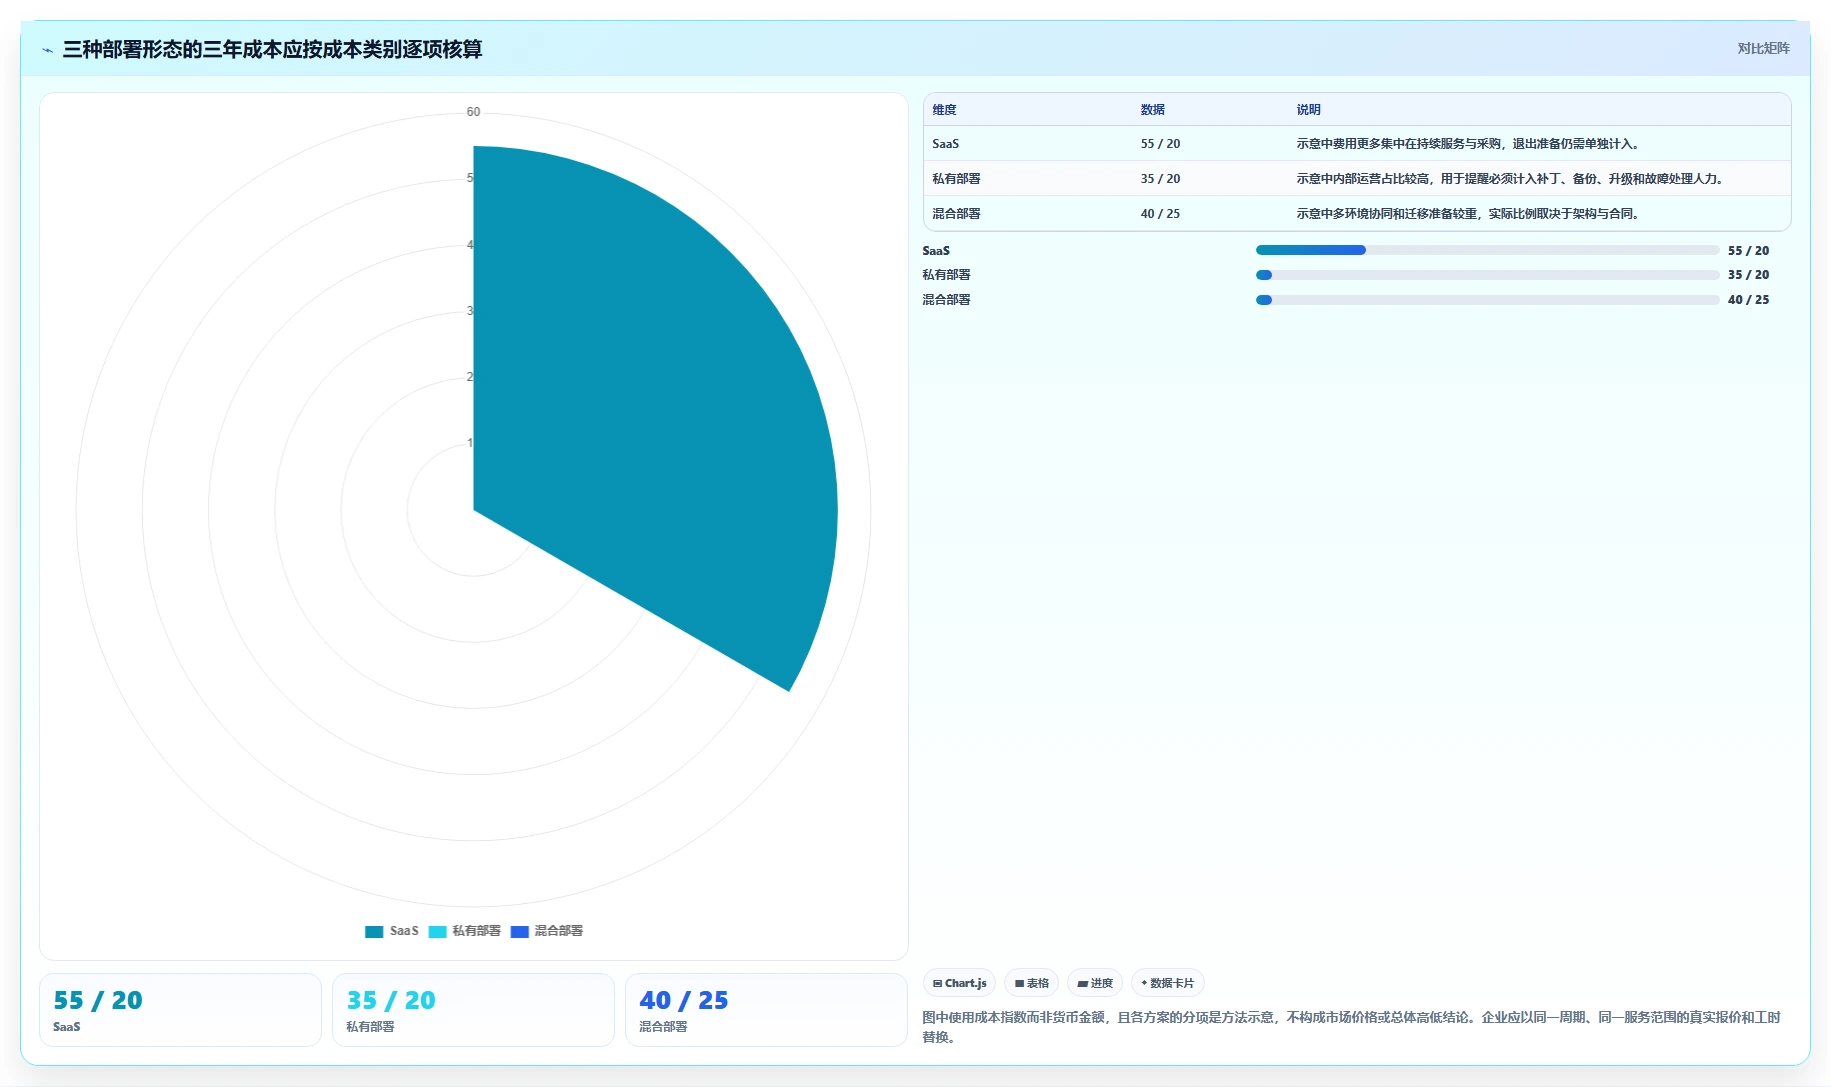Click the SaaS label beside progress bar
The width and height of the screenshot is (1831, 1087).
936,251
